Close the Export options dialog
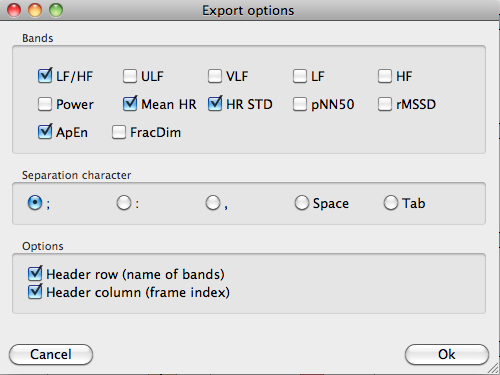The height and width of the screenshot is (375, 500). click(14, 10)
